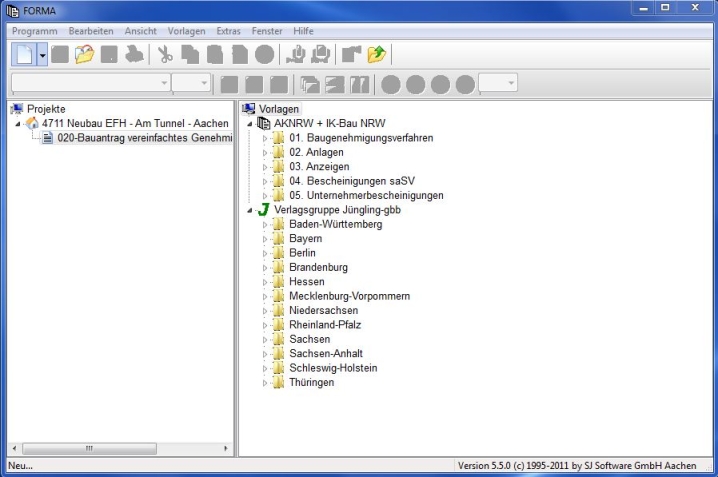Select Niedersachsen in the templates tree
Screen dimensions: 718x477
(323, 311)
